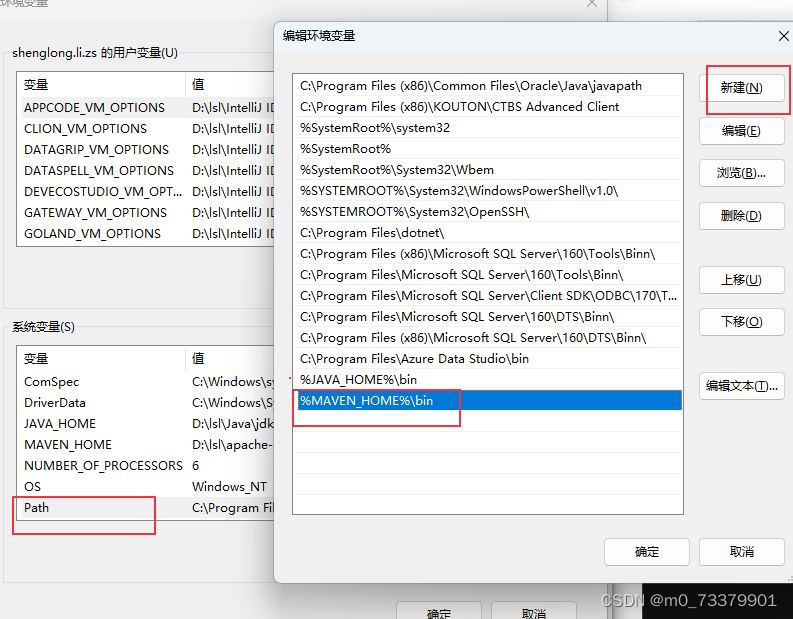Click 值 header in user variables table
This screenshot has width=793, height=619.
click(x=230, y=84)
